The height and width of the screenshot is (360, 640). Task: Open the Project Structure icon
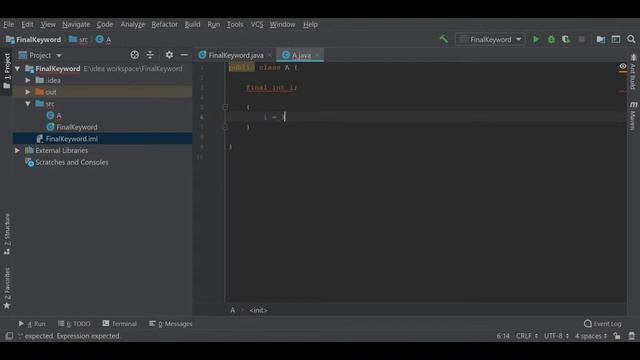pyautogui.click(x=600, y=39)
